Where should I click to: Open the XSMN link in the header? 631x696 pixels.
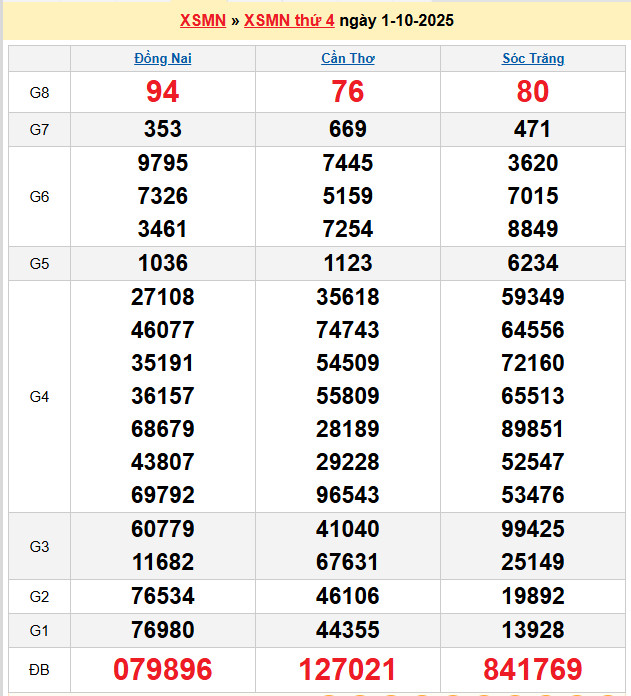pos(202,20)
